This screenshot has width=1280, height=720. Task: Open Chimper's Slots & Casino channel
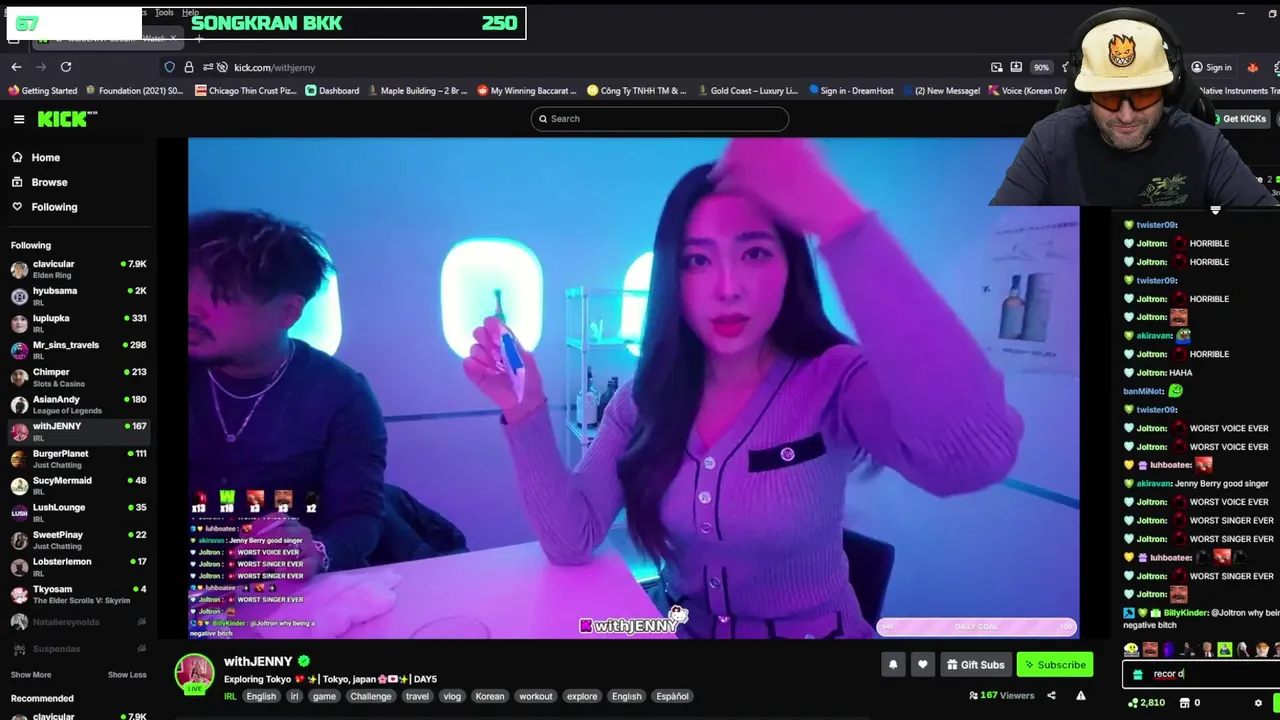pos(78,377)
